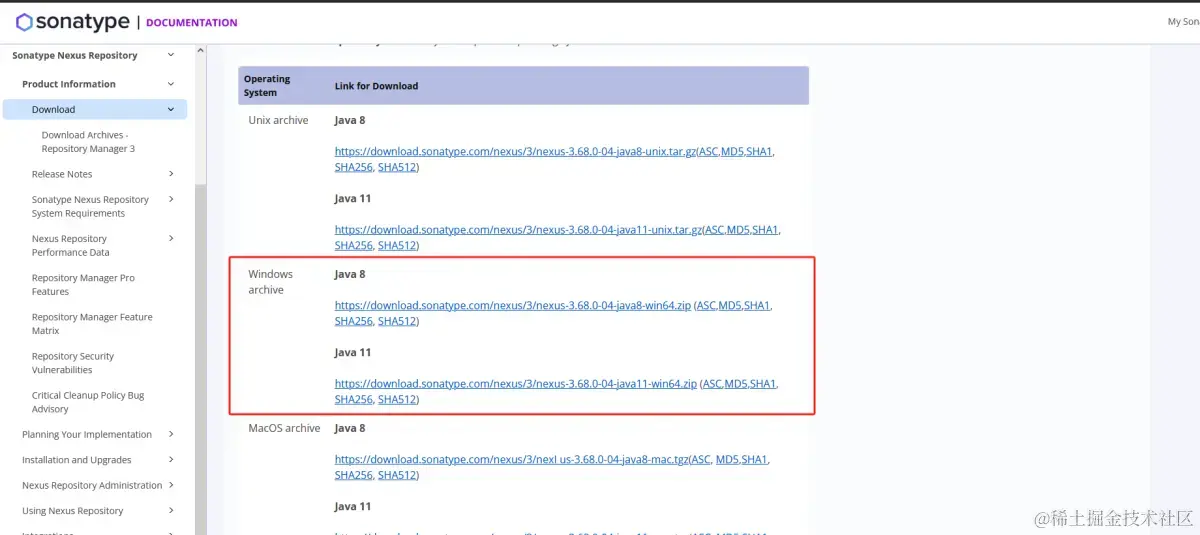Open SHA256 checksum for java11-unix archive
The width and height of the screenshot is (1200, 535).
[353, 246]
